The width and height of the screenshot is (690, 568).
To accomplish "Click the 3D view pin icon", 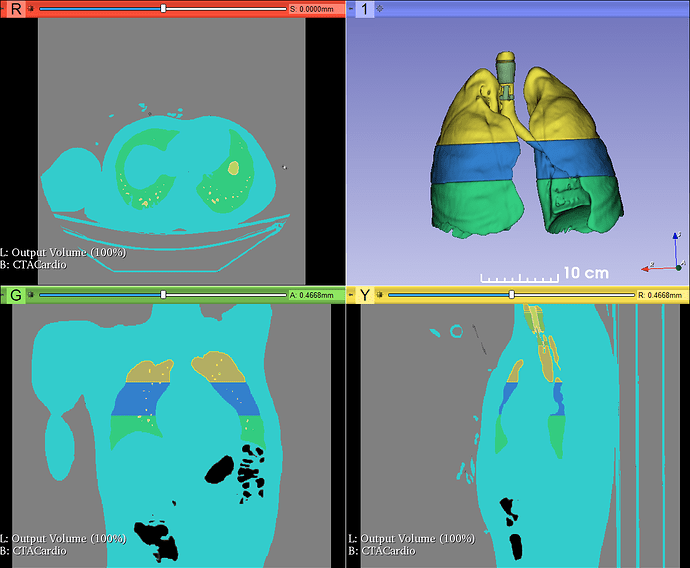I will pyautogui.click(x=352, y=9).
